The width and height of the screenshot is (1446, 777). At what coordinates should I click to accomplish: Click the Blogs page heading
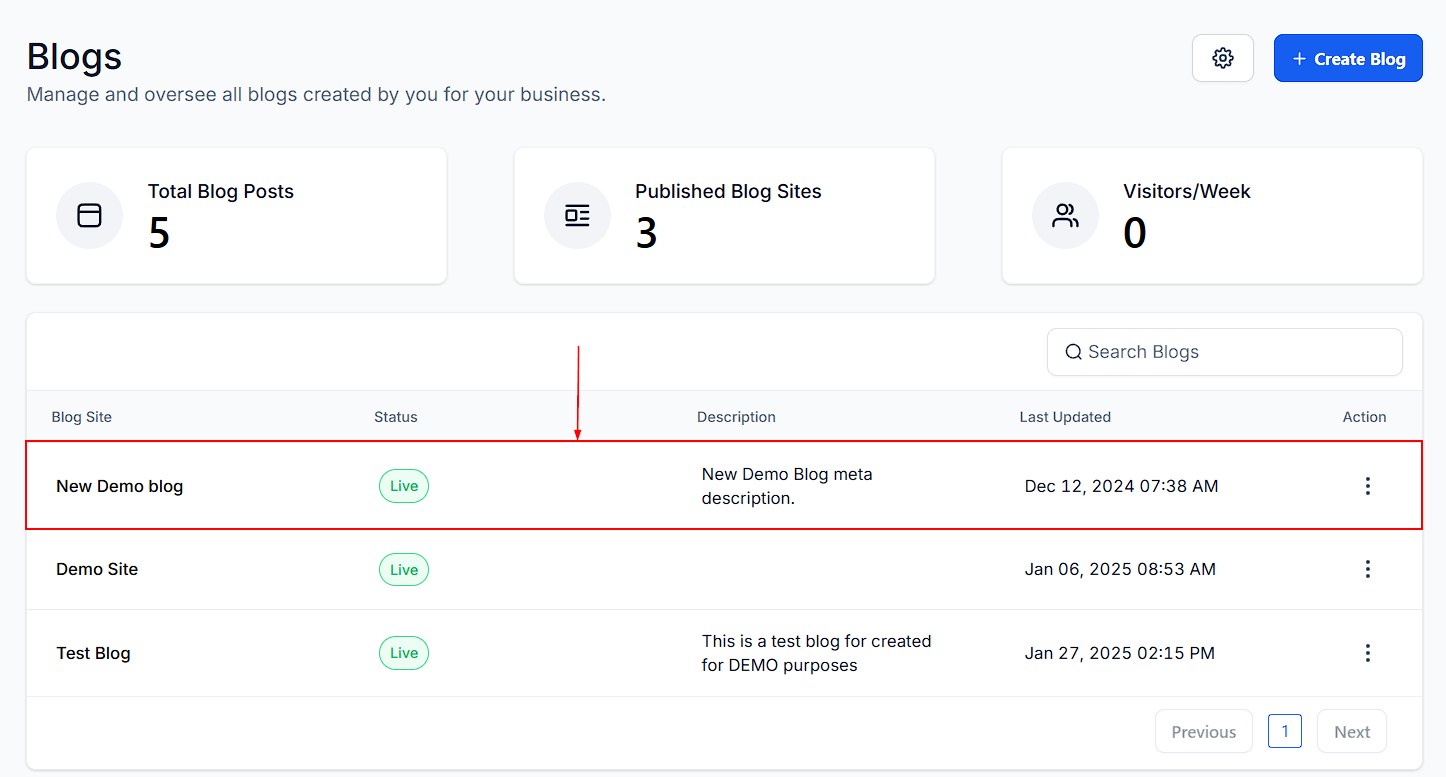click(x=74, y=56)
